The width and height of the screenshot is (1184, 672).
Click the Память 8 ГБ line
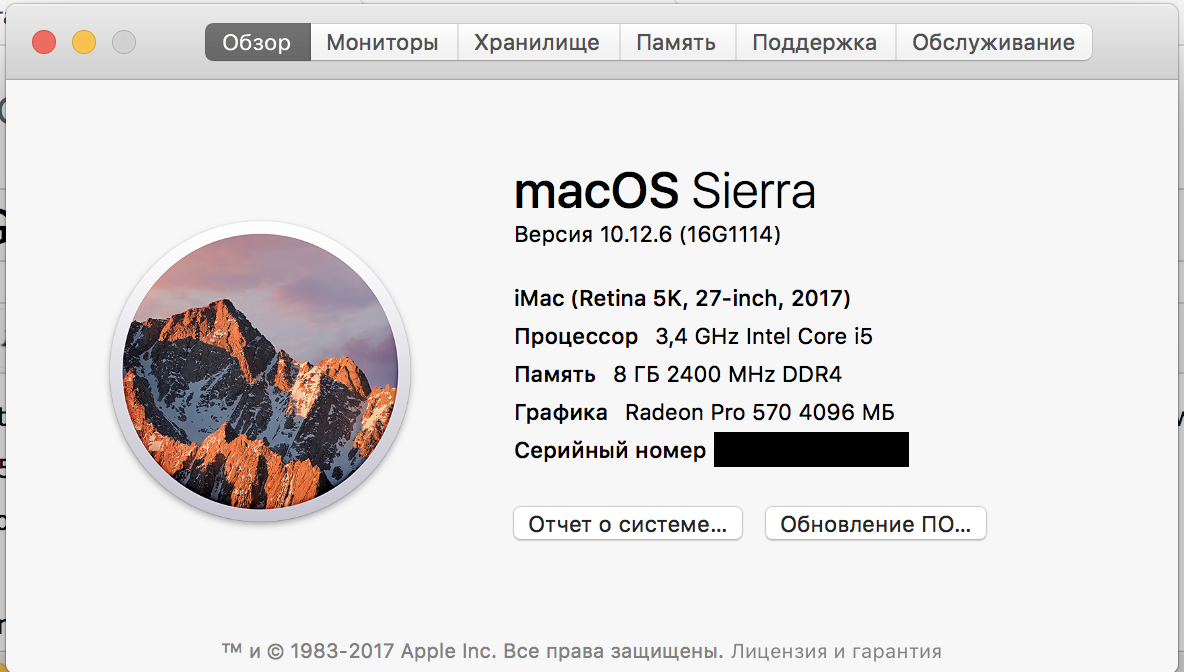tap(677, 375)
